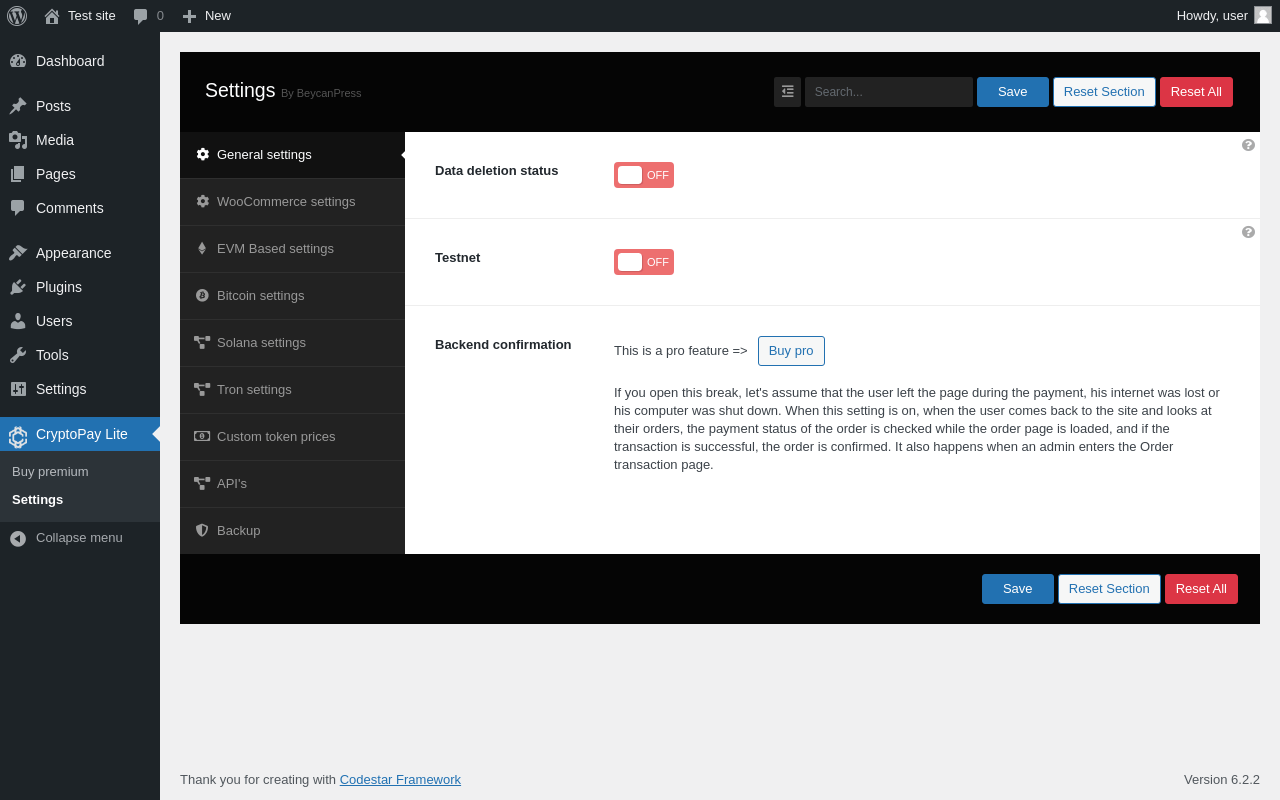This screenshot has height=800, width=1280.
Task: Click the CryptoPay Lite menu label
Action: pos(82,434)
